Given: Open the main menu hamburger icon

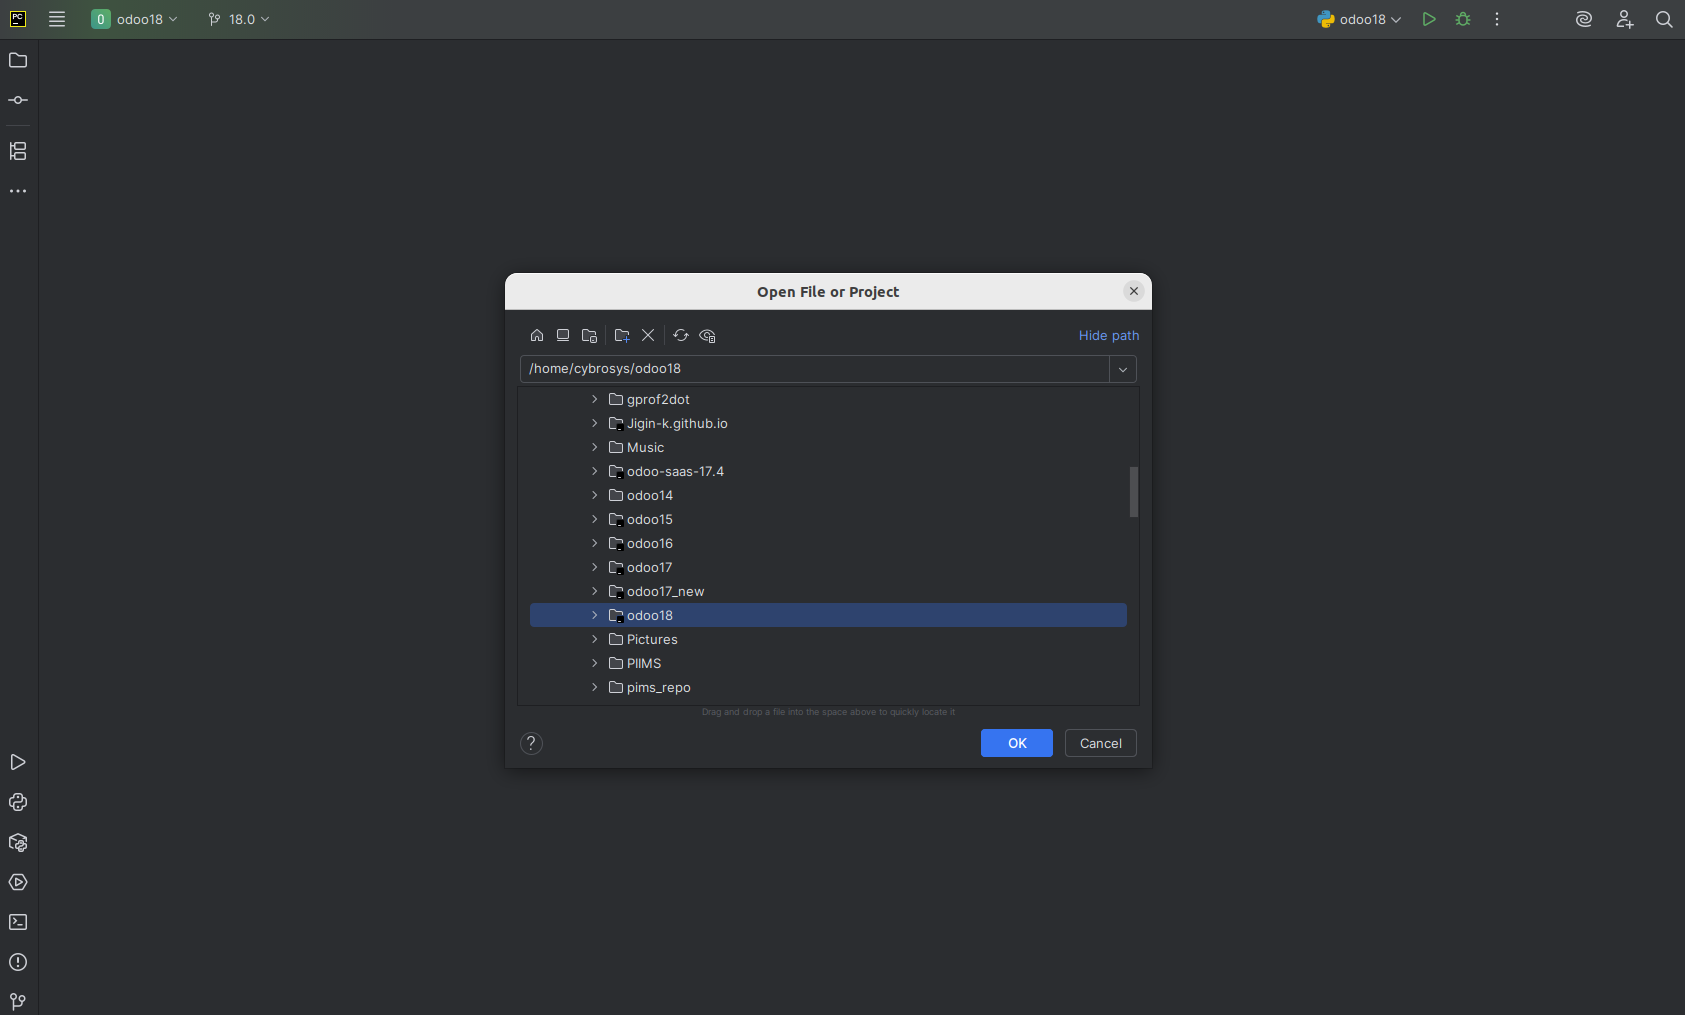Looking at the screenshot, I should point(57,19).
